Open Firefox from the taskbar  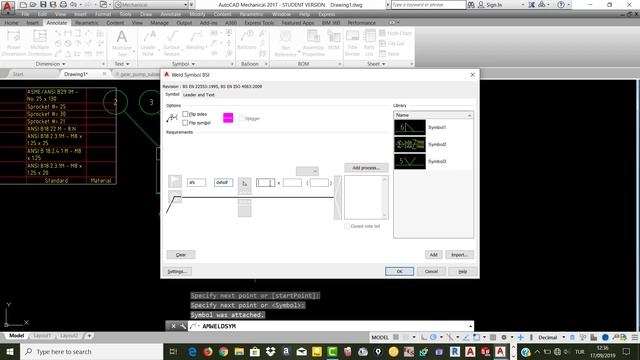208,351
